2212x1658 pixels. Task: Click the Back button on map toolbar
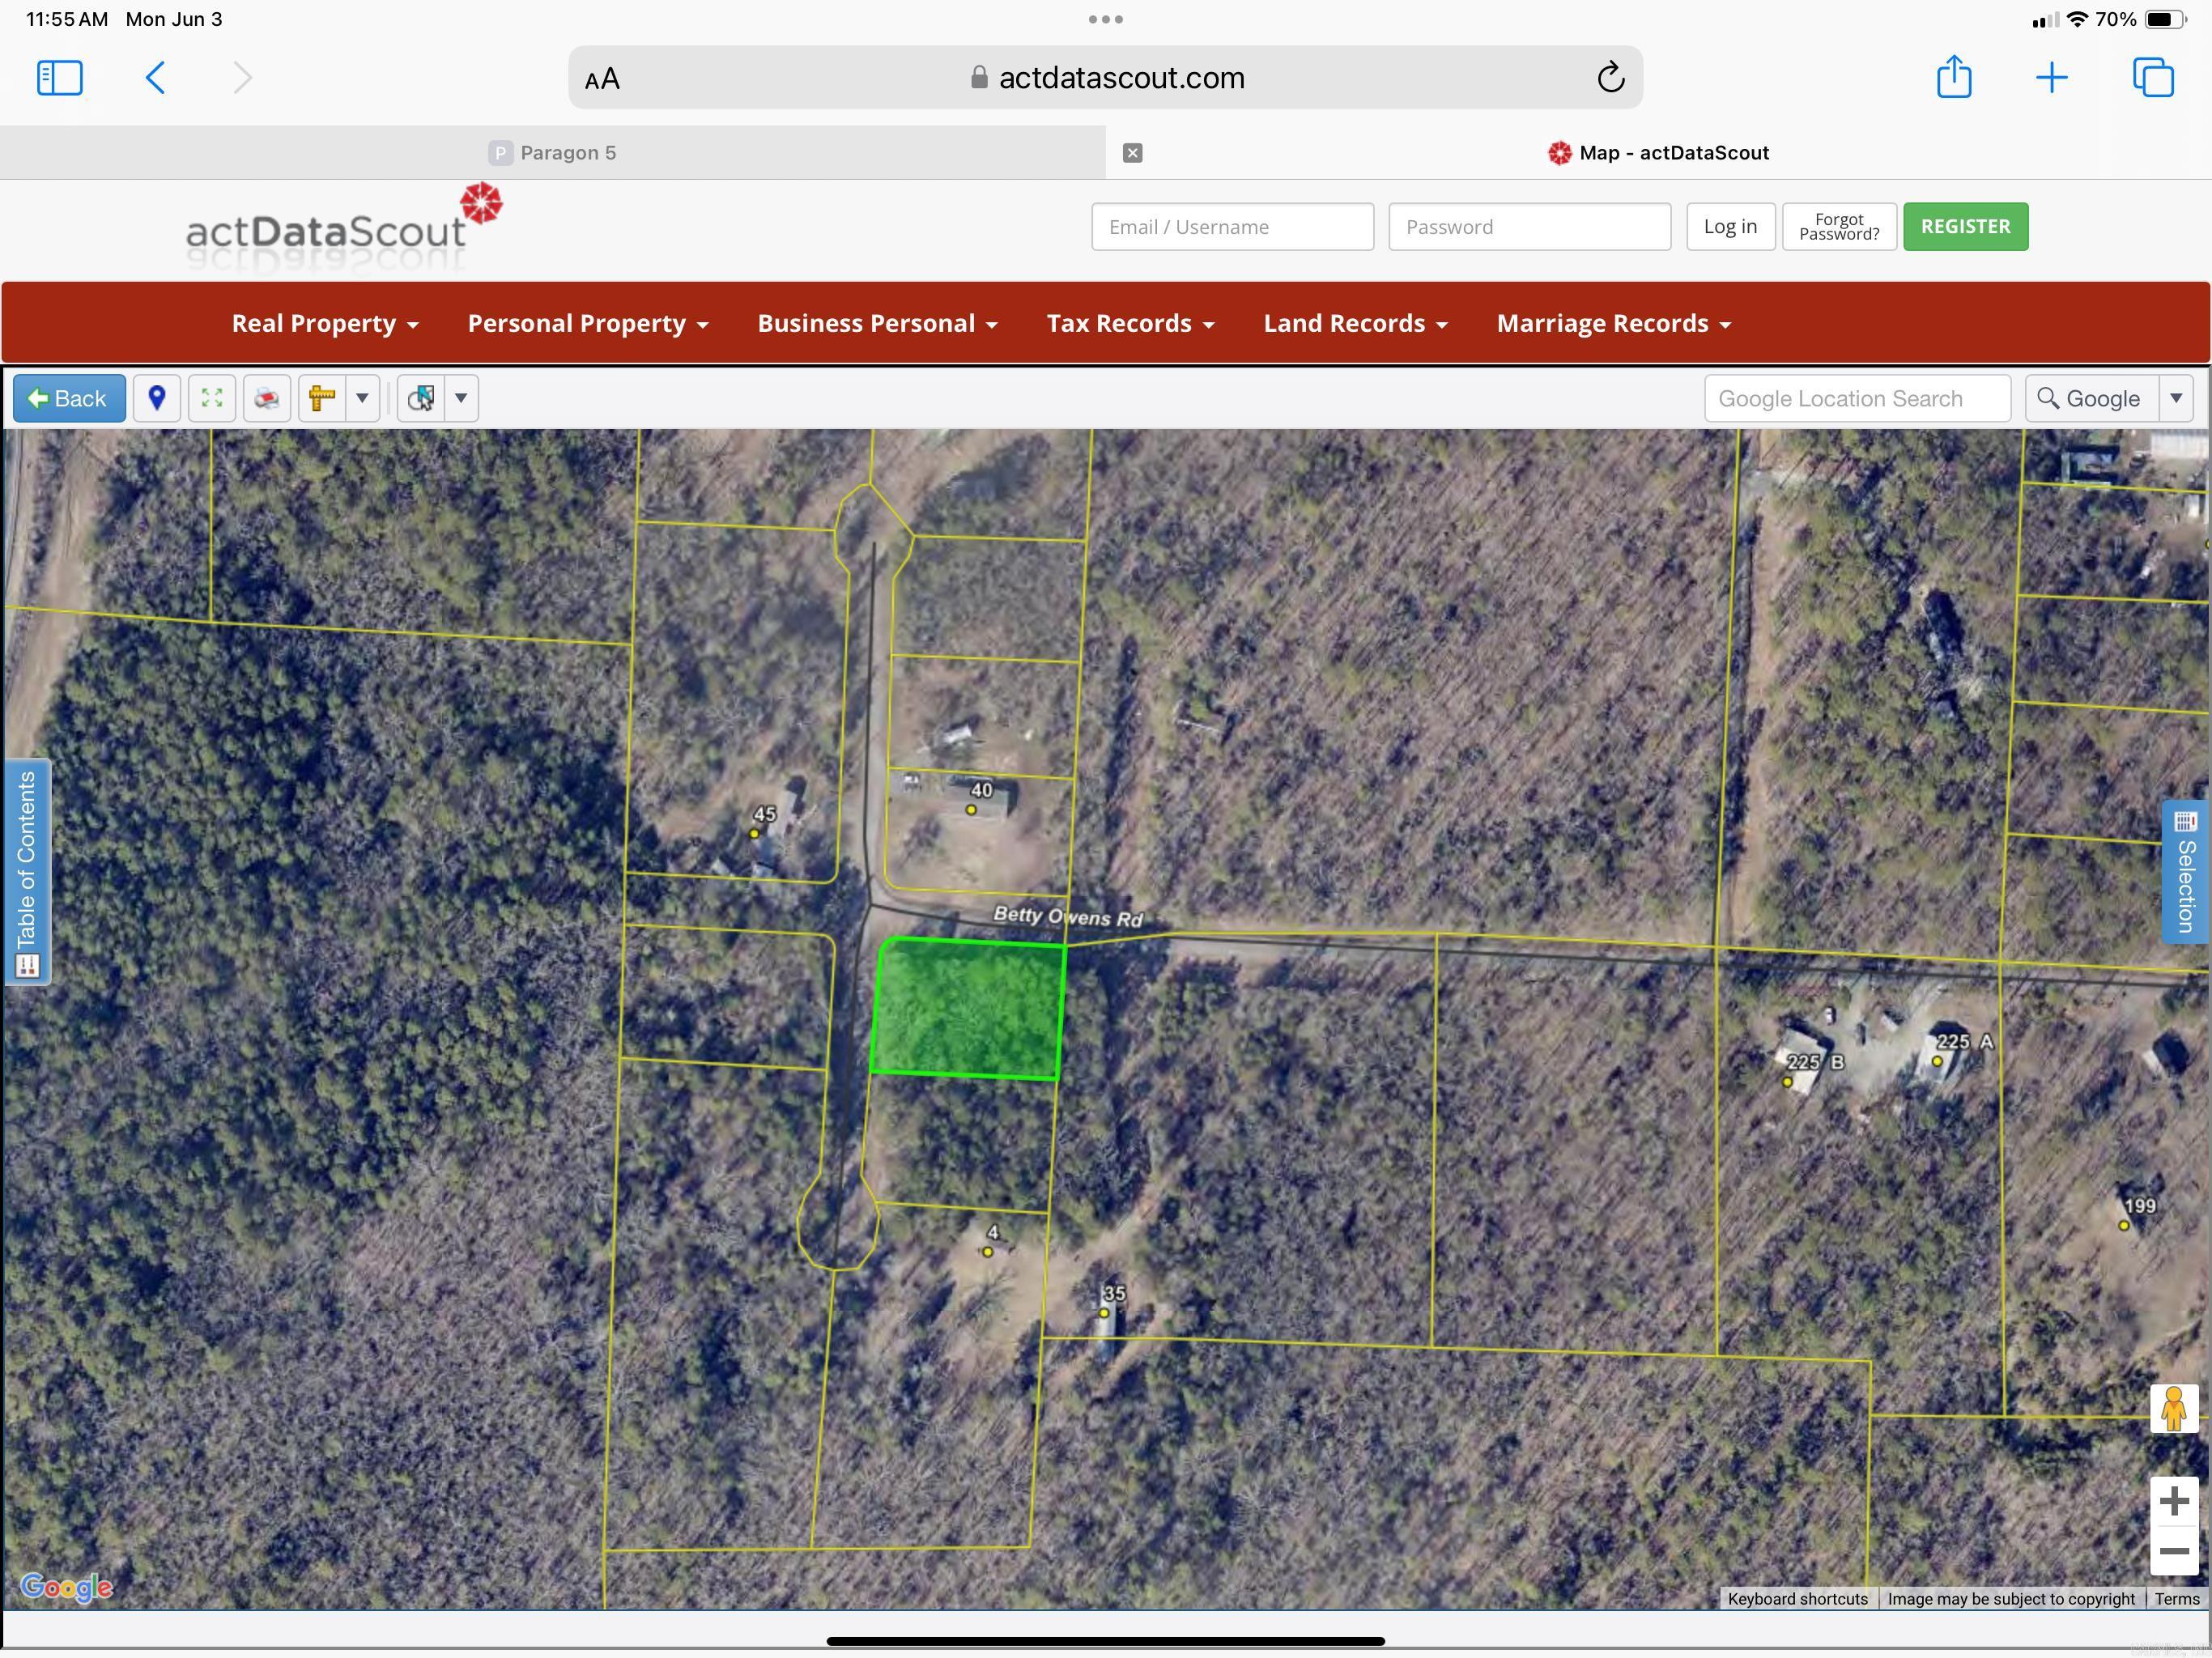click(x=68, y=398)
